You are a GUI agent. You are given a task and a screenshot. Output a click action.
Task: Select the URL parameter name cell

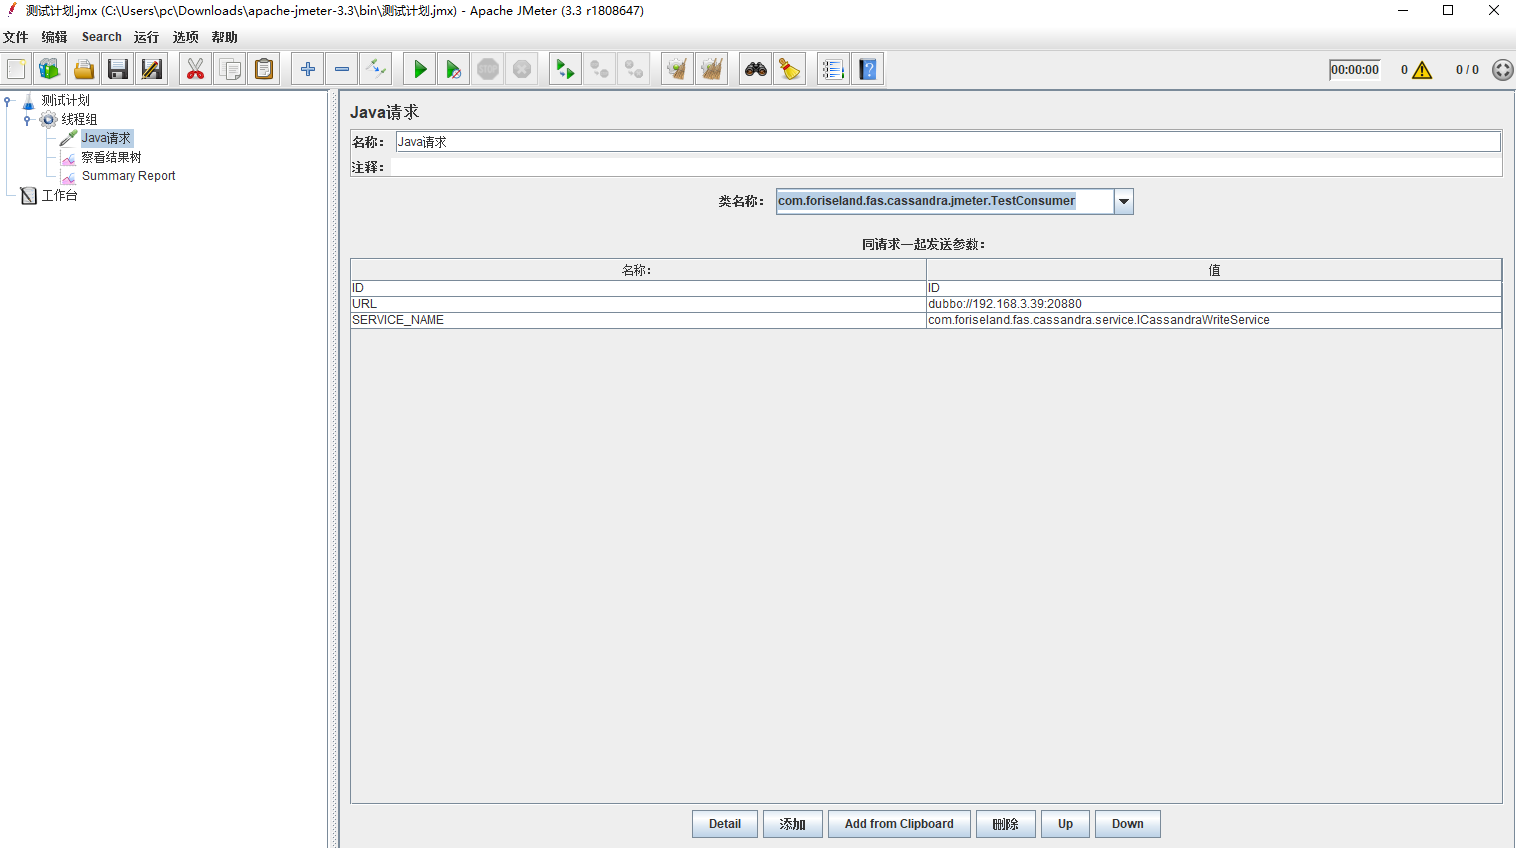638,304
